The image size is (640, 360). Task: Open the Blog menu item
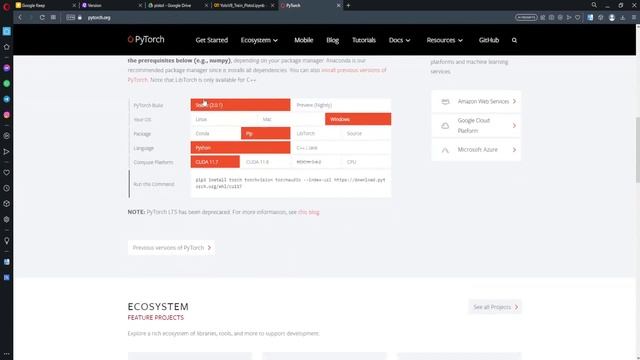pyautogui.click(x=333, y=40)
